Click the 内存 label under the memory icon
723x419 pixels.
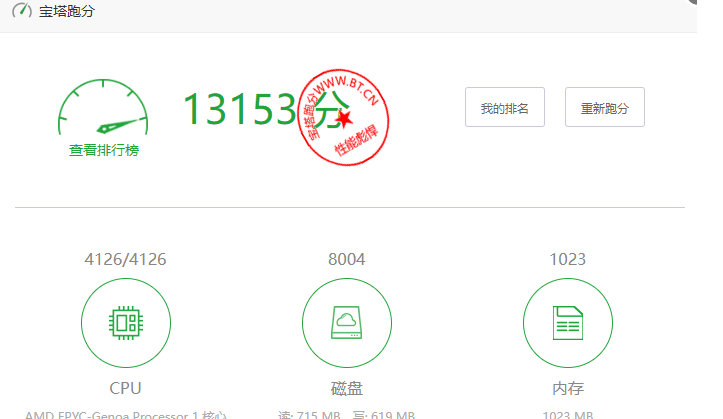[567, 388]
